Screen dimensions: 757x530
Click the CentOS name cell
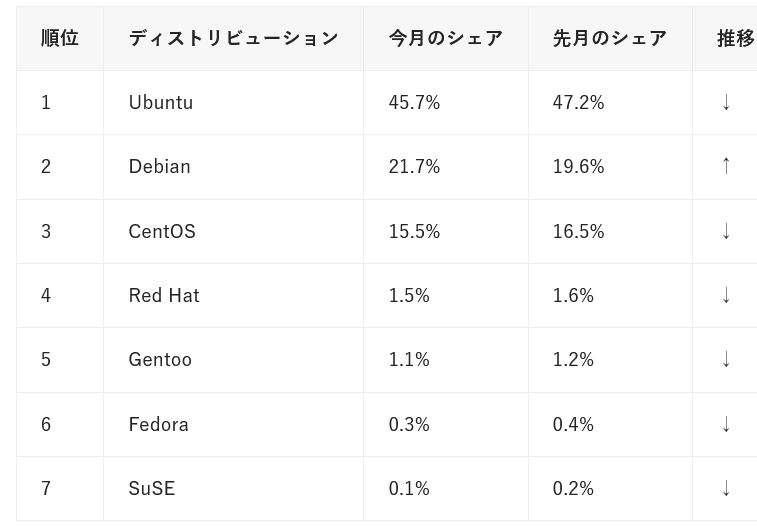coord(233,231)
